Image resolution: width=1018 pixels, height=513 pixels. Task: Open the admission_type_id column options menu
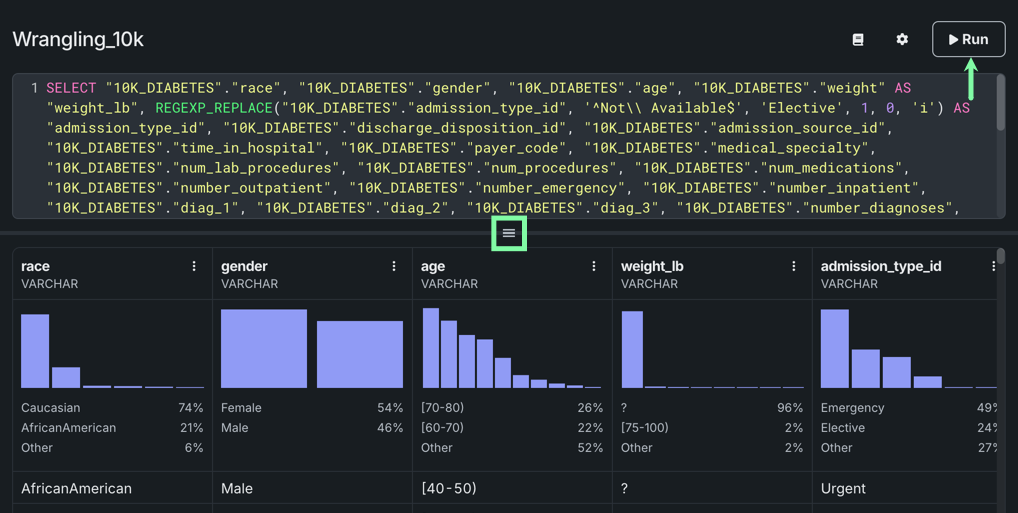993,266
